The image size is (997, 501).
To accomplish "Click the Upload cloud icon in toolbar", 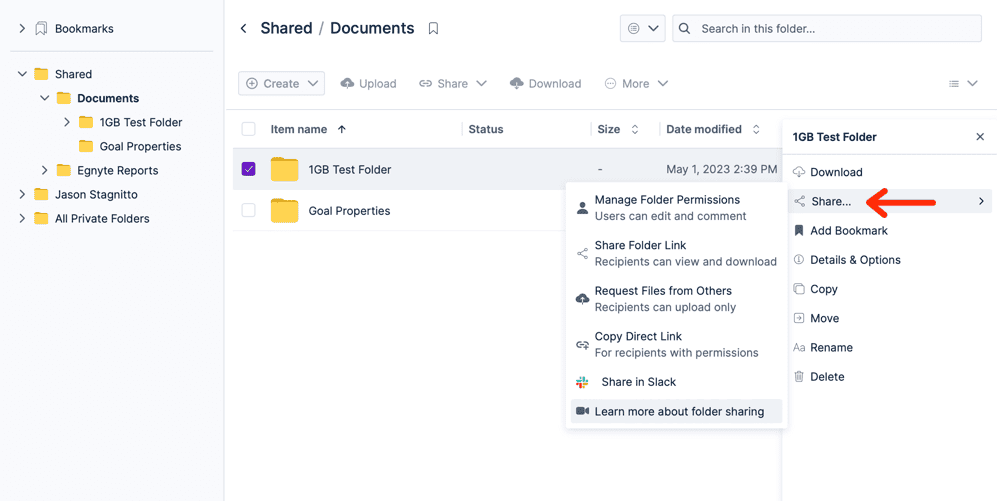I will tap(347, 83).
